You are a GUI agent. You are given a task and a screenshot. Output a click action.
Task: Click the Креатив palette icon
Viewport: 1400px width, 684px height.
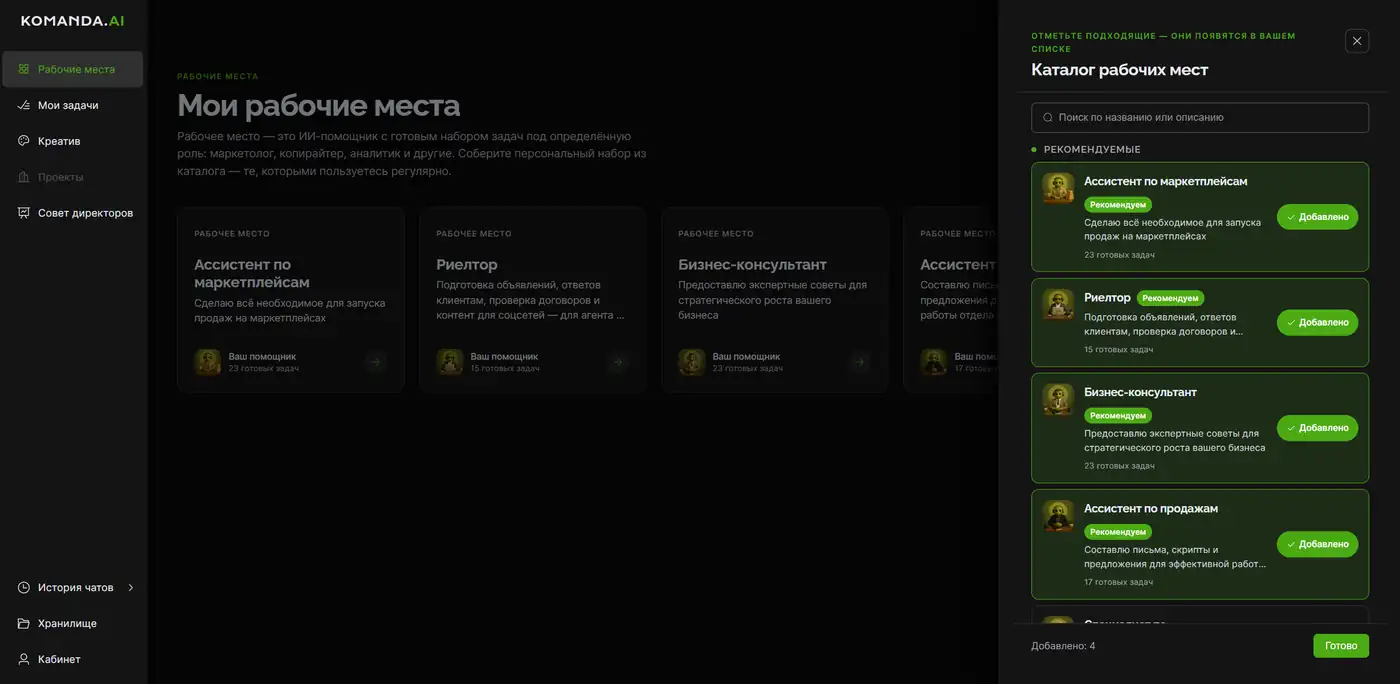[x=24, y=141]
